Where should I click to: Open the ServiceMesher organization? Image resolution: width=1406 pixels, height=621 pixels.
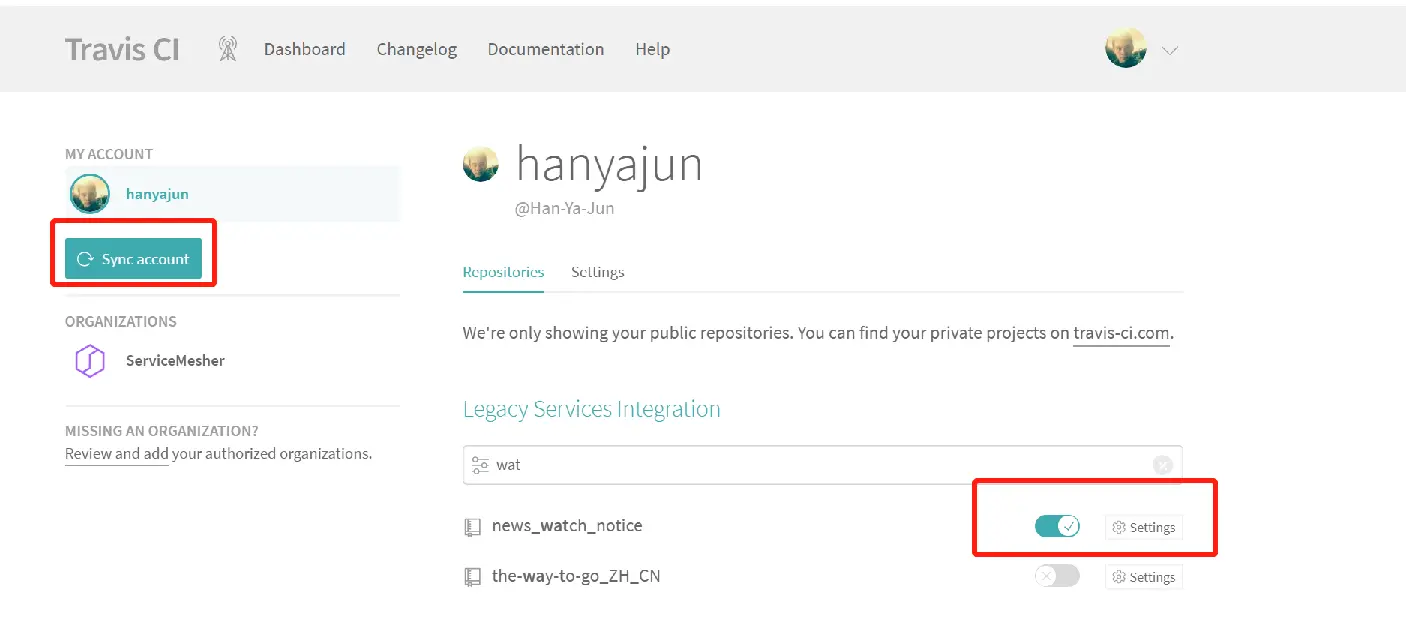175,361
